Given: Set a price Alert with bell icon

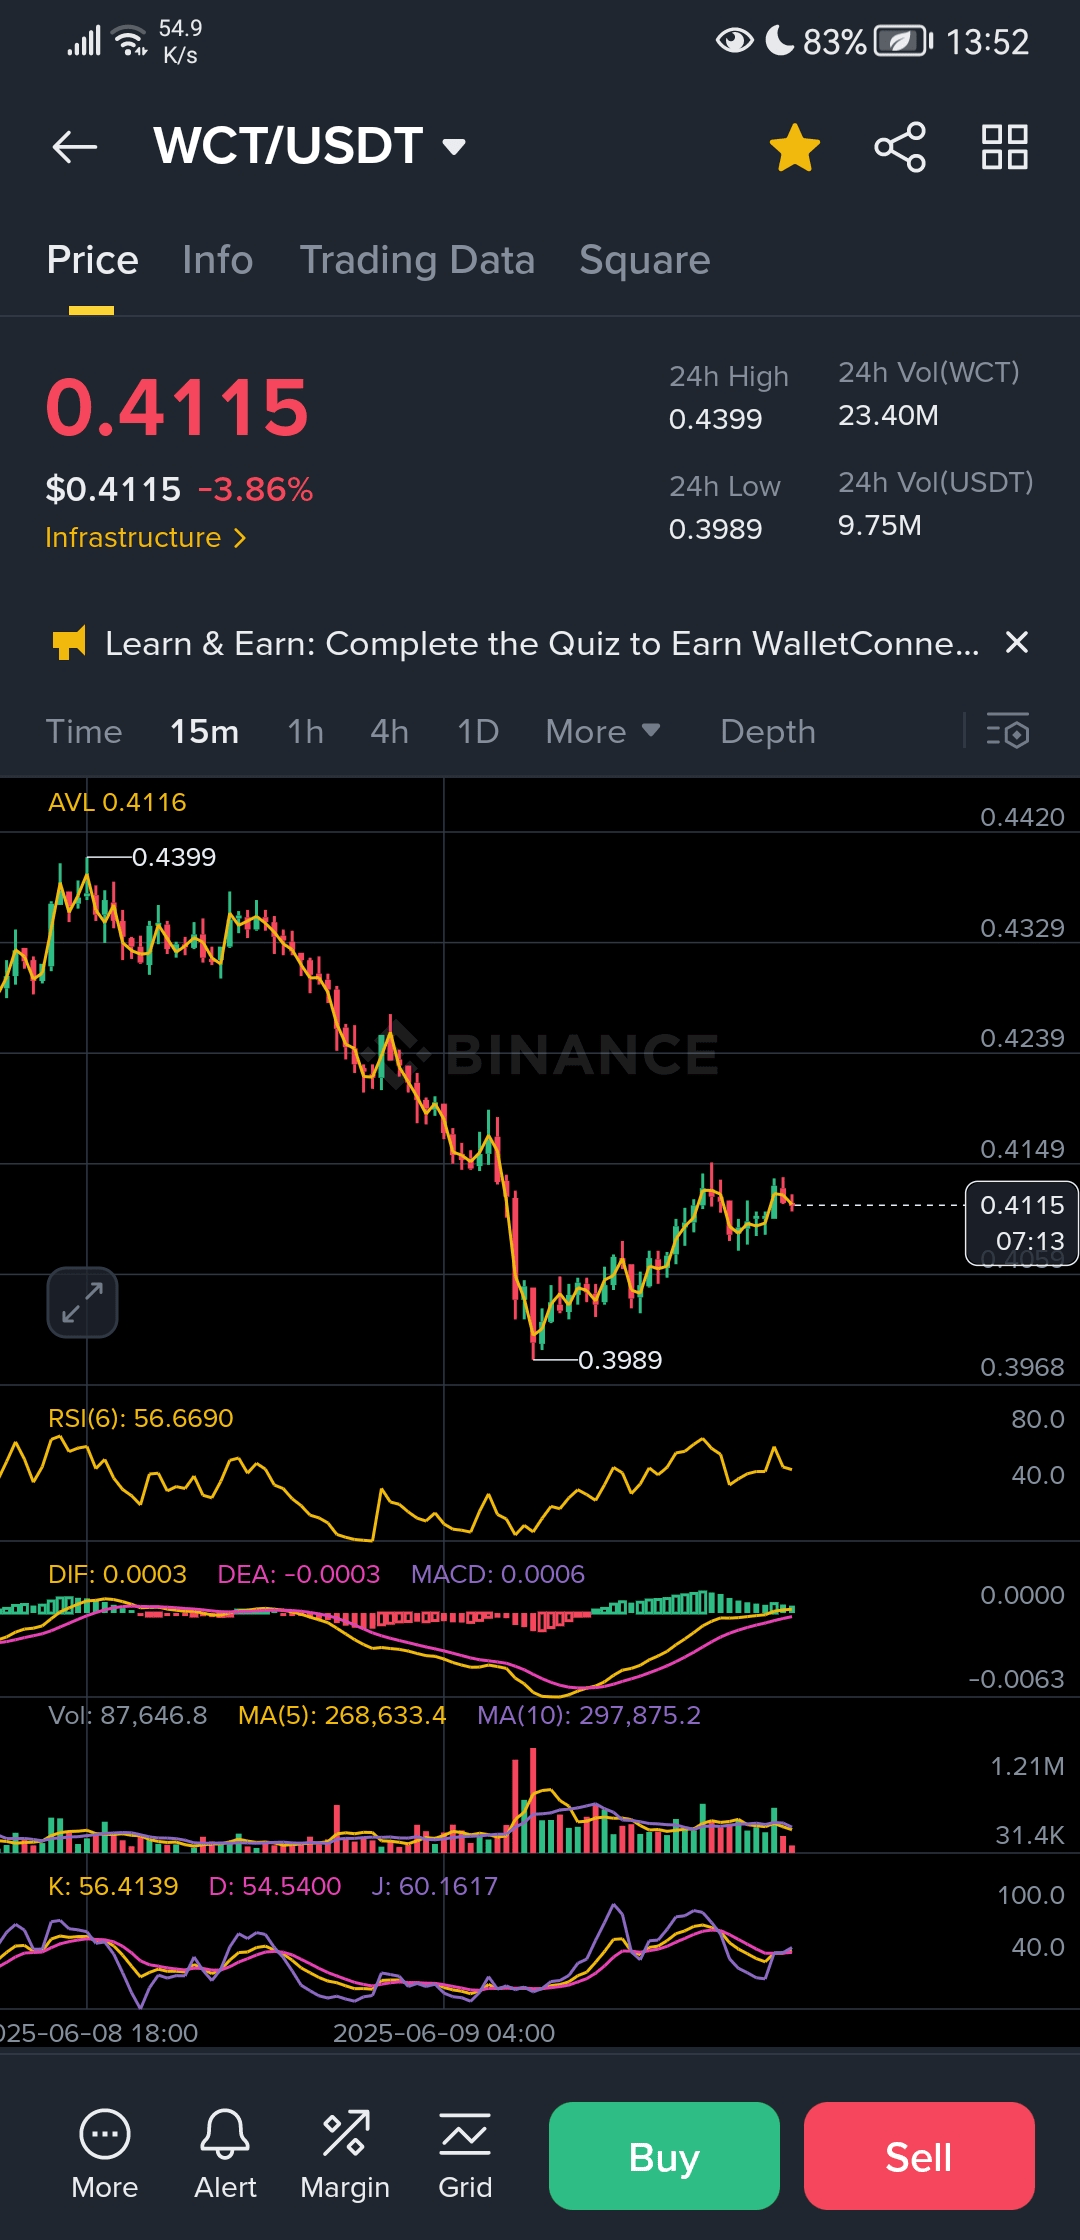Looking at the screenshot, I should click(x=225, y=2154).
